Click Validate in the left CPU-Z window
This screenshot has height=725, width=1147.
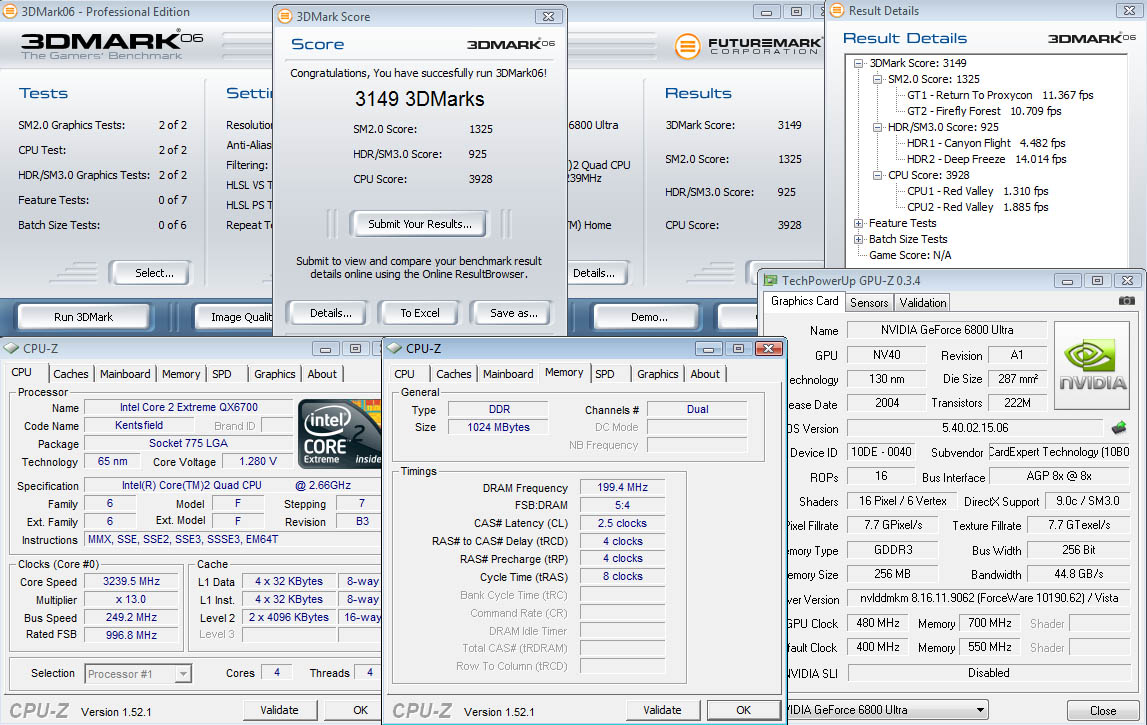click(x=279, y=710)
